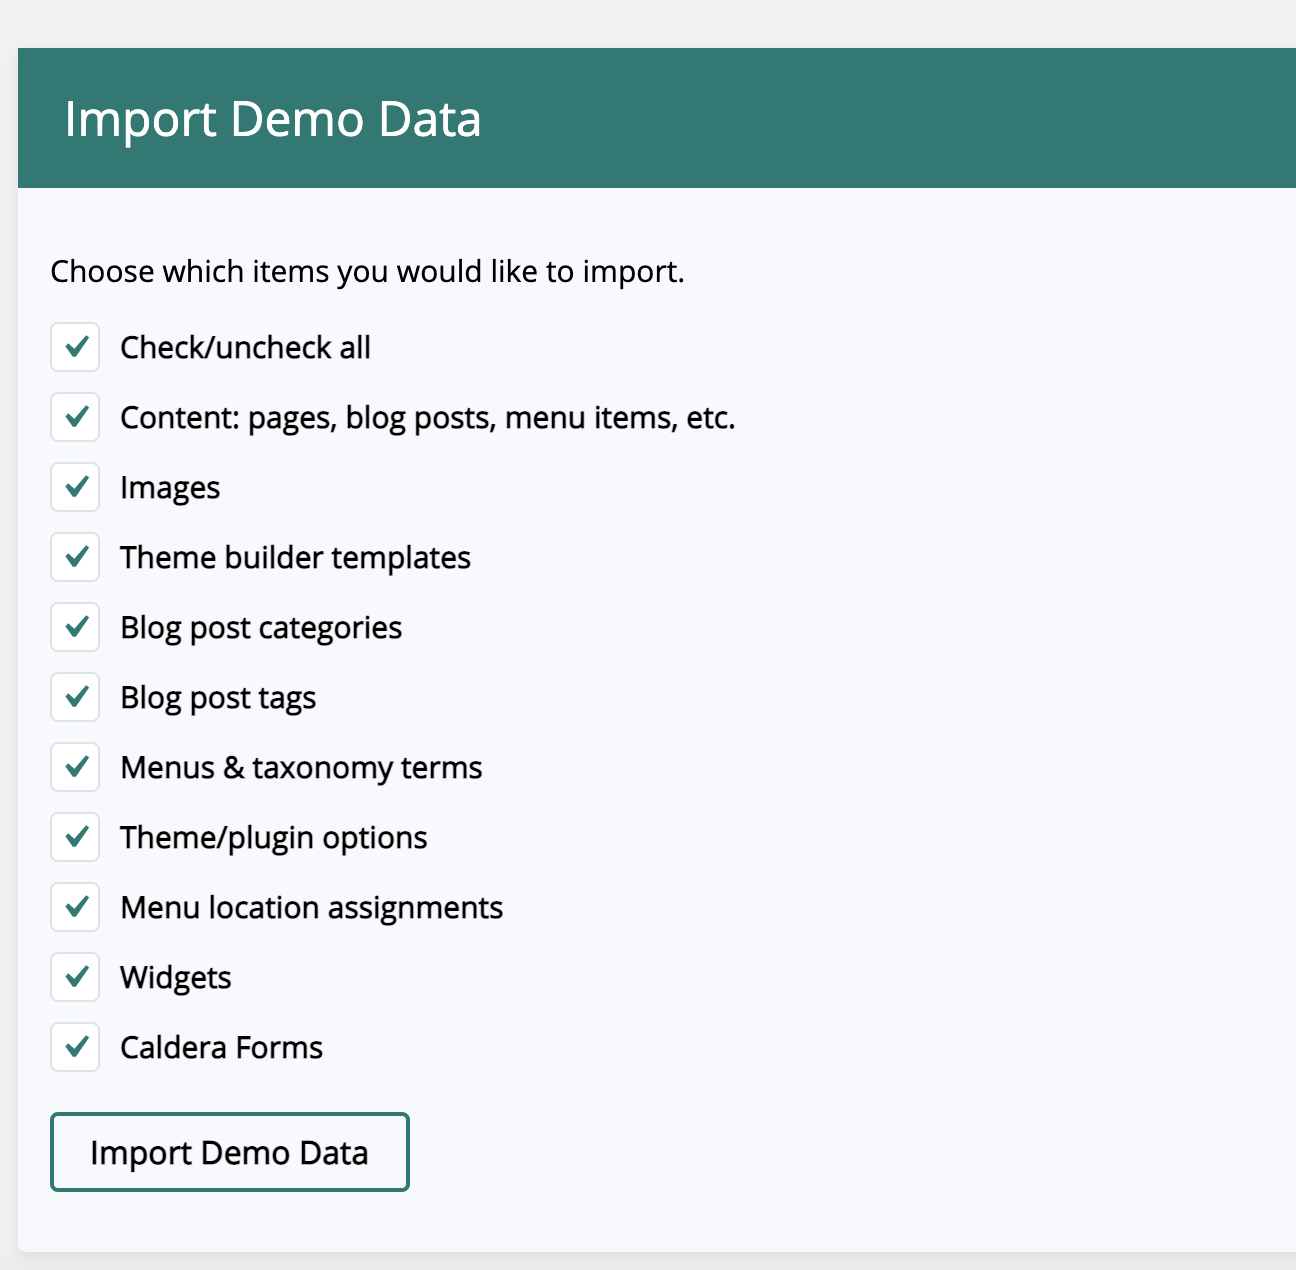Image resolution: width=1296 pixels, height=1270 pixels.
Task: Click the 'Theme builder templates' label
Action: coord(295,558)
